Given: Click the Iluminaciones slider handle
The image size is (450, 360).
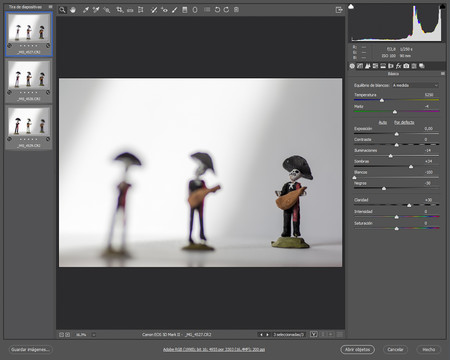Looking at the screenshot, I should click(391, 156).
